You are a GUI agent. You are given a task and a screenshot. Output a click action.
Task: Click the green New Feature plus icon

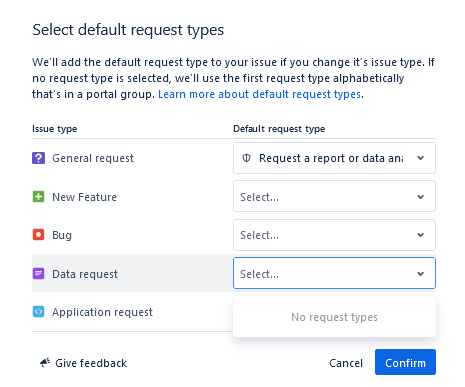38,197
